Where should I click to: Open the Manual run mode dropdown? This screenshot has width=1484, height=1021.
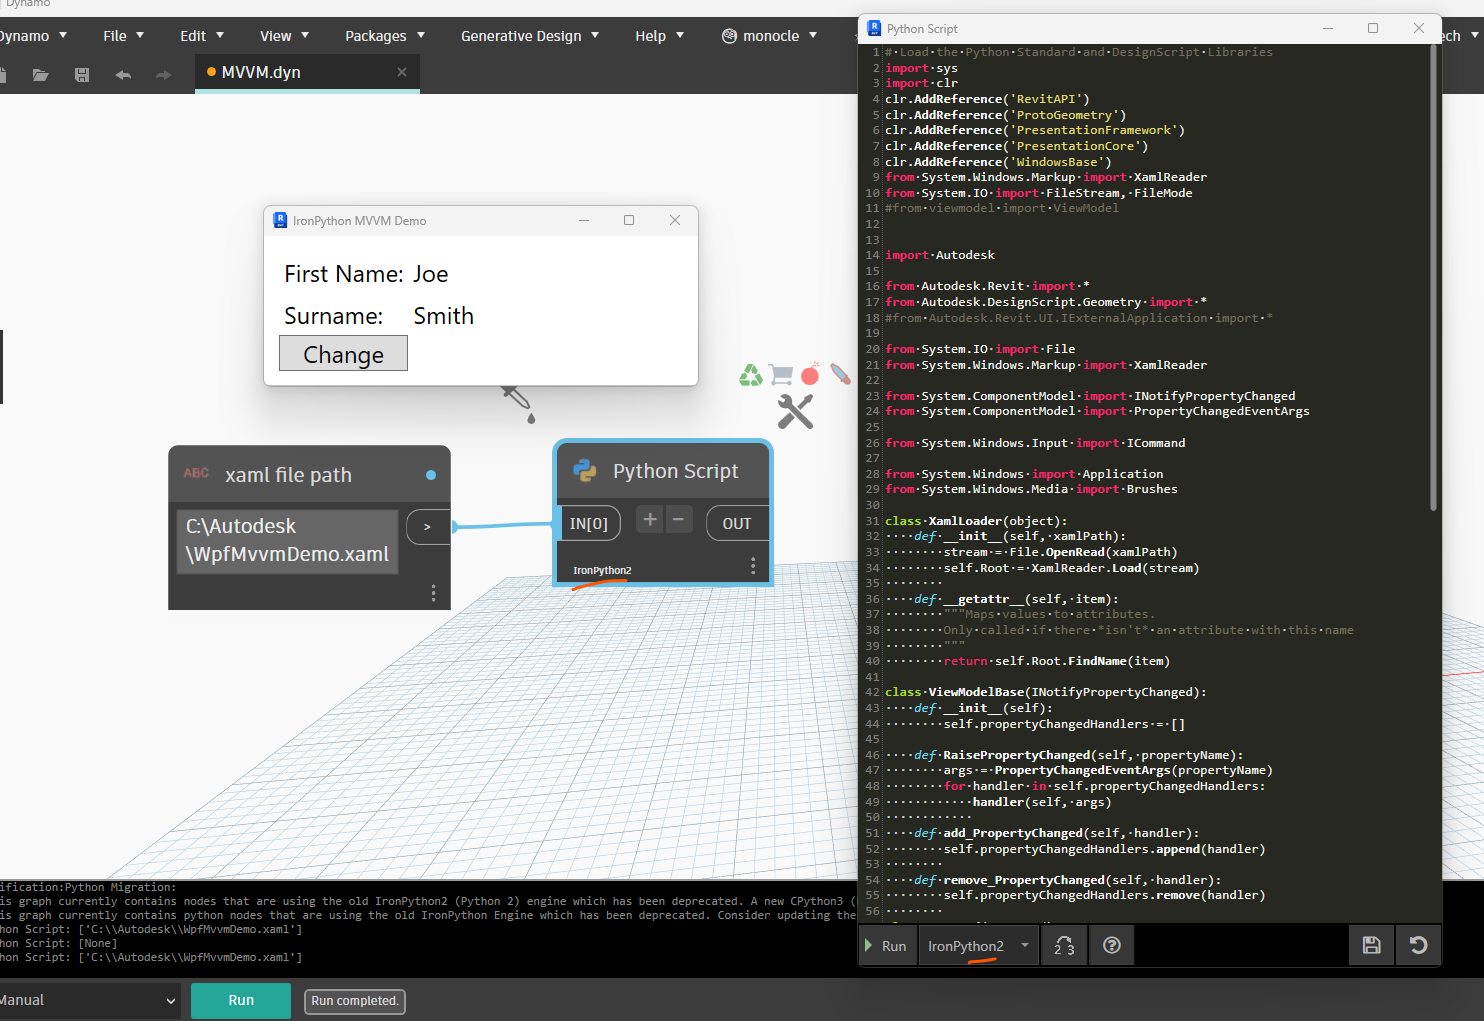point(88,1000)
